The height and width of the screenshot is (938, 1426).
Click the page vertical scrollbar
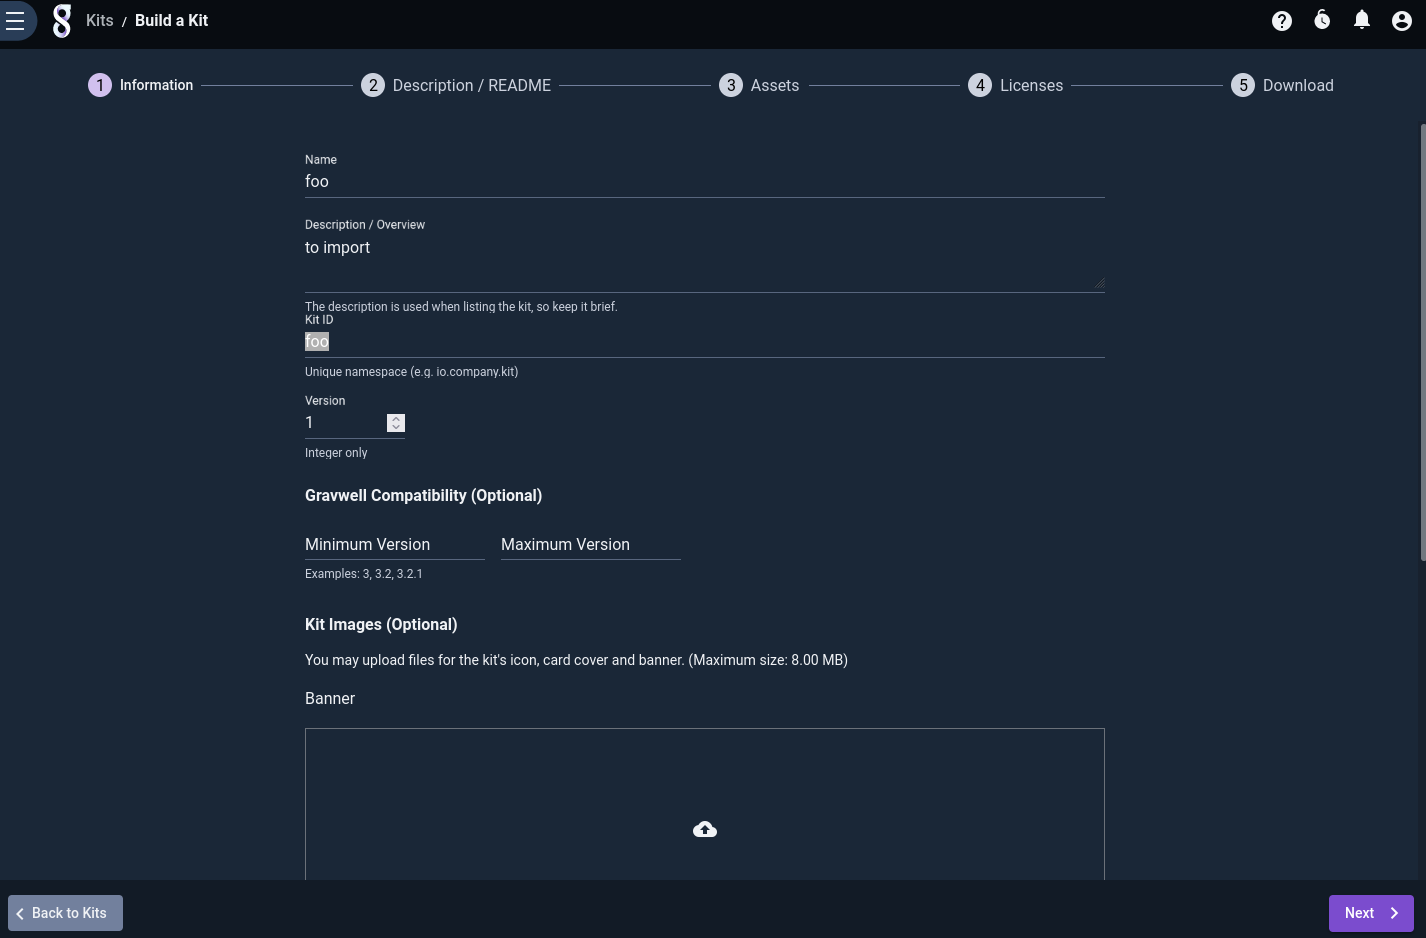click(x=1422, y=342)
